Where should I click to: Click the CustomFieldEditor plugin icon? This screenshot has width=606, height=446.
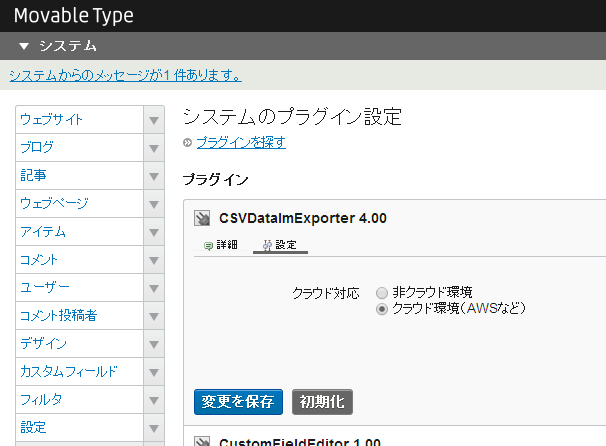click(202, 441)
